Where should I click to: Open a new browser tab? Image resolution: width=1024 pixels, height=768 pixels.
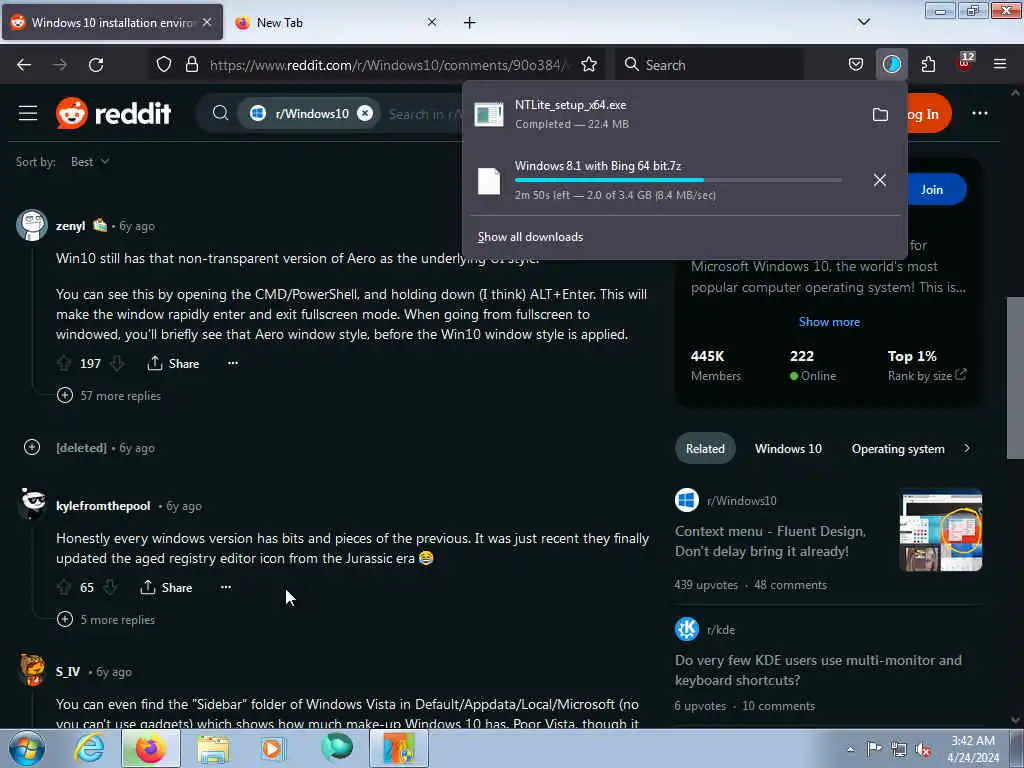pyautogui.click(x=470, y=22)
